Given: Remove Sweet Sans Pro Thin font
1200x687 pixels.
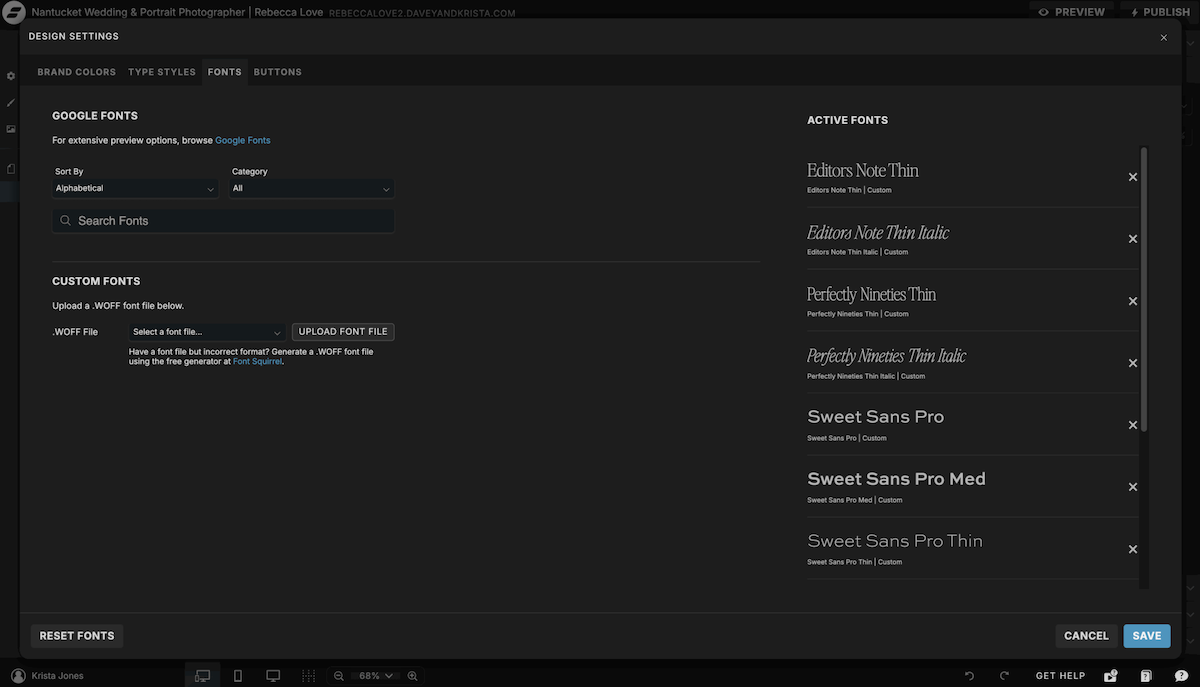Looking at the screenshot, I should [1133, 549].
